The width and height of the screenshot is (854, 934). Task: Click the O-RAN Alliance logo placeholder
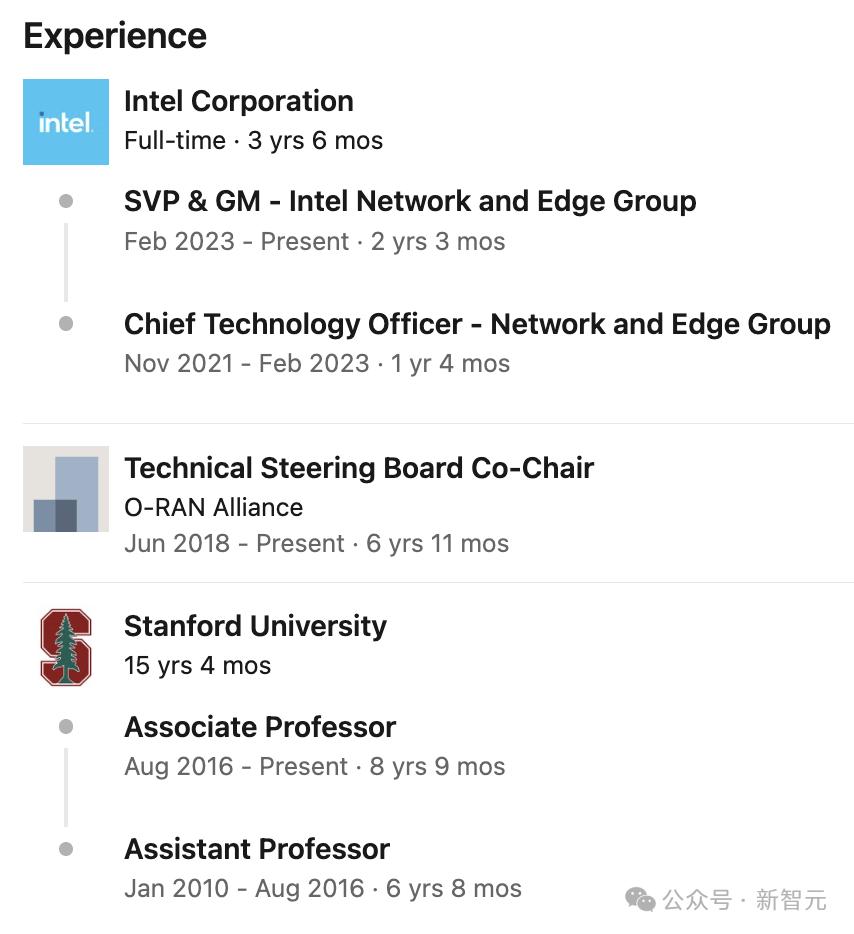[x=66, y=489]
